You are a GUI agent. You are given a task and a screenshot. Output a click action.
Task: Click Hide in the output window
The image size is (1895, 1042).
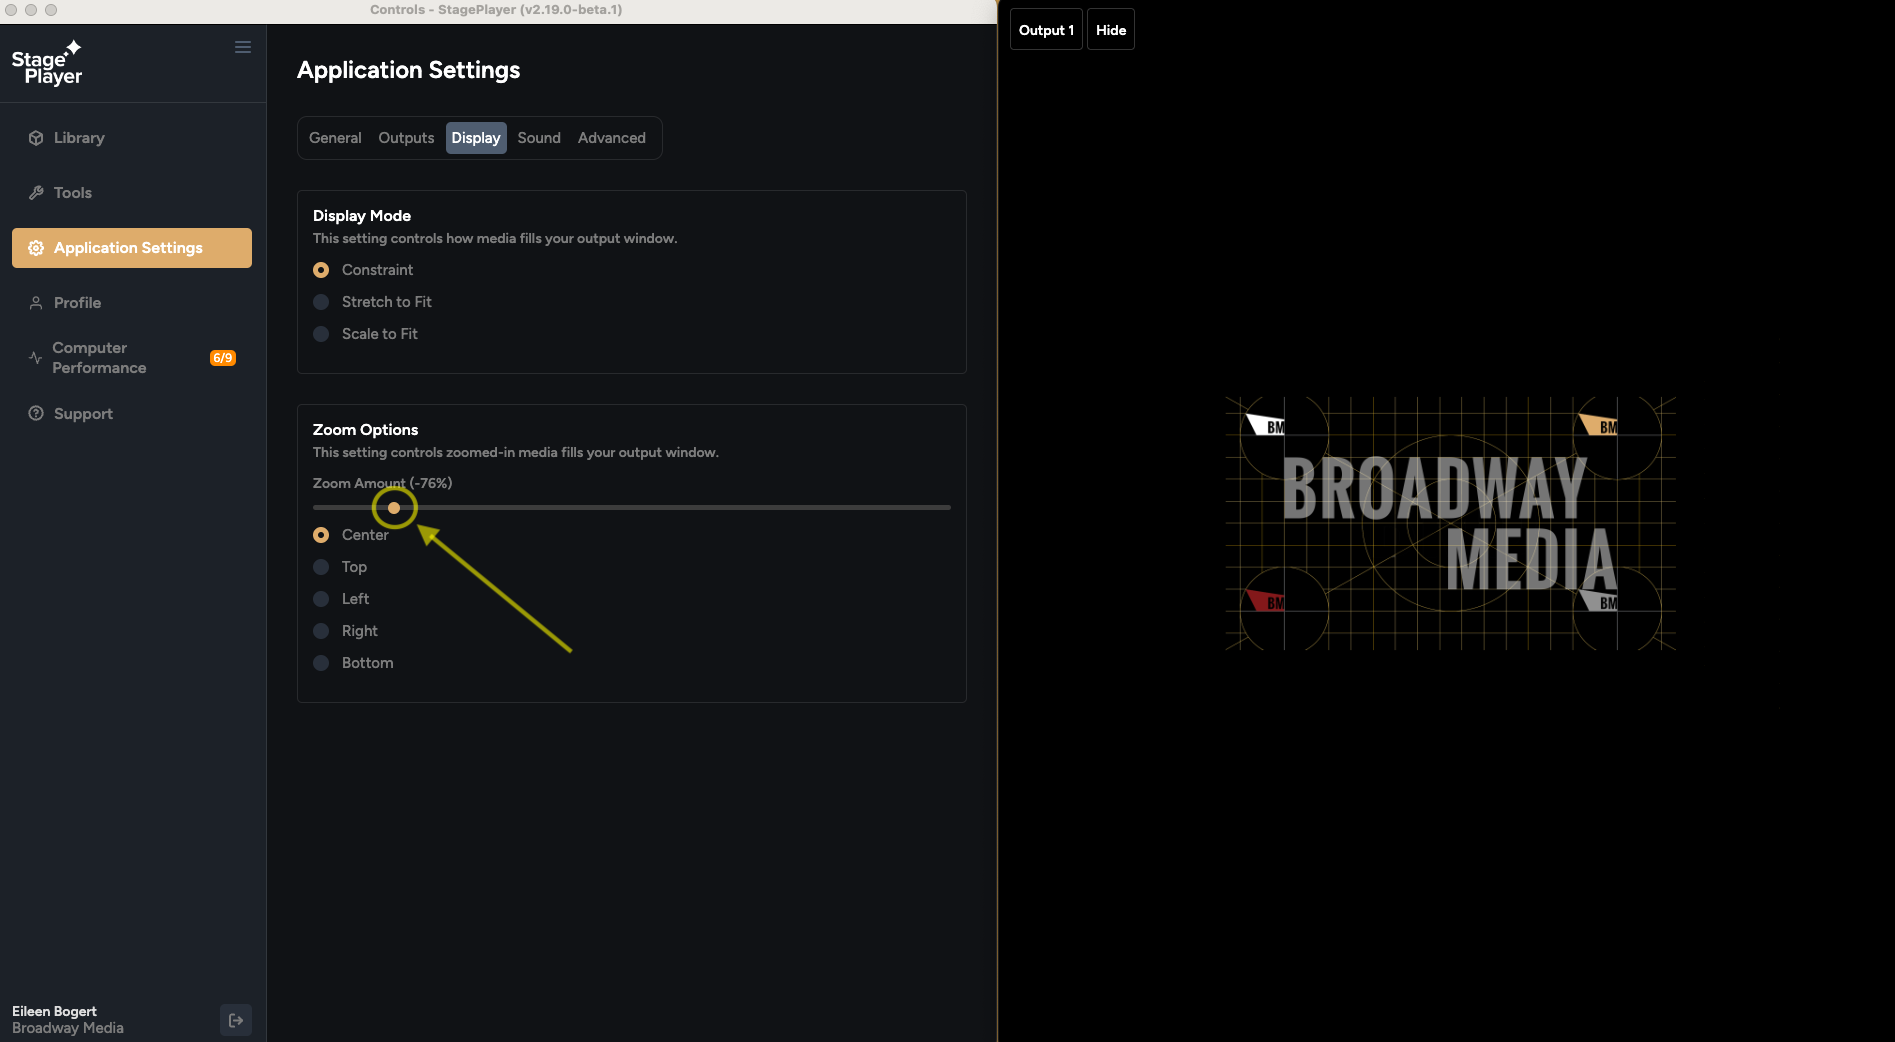click(1111, 30)
